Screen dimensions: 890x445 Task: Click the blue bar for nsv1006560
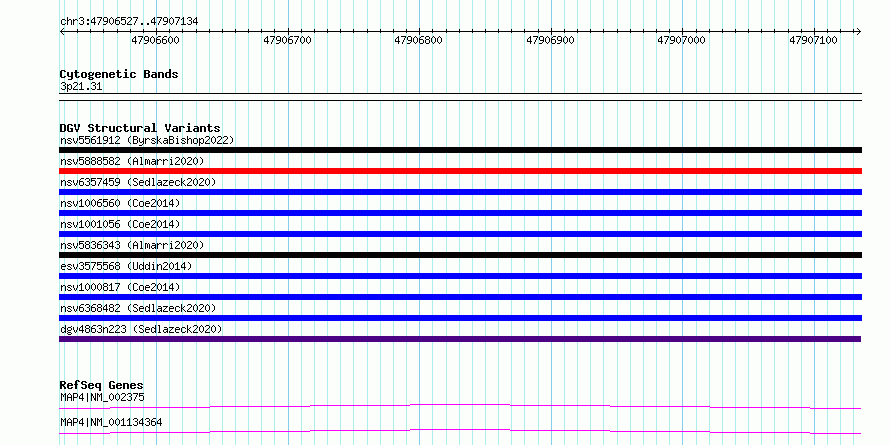click(460, 213)
